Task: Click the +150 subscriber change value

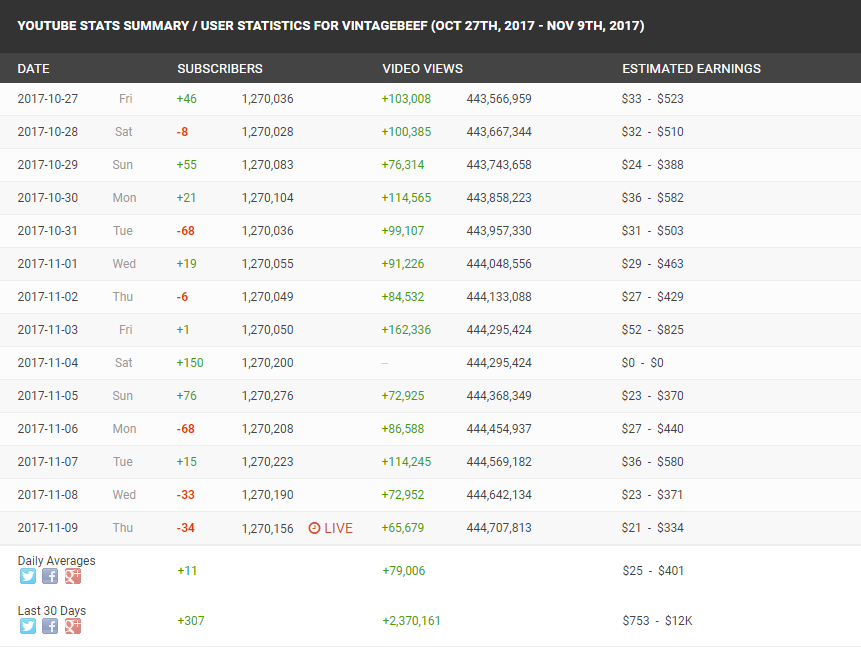Action: [x=190, y=363]
